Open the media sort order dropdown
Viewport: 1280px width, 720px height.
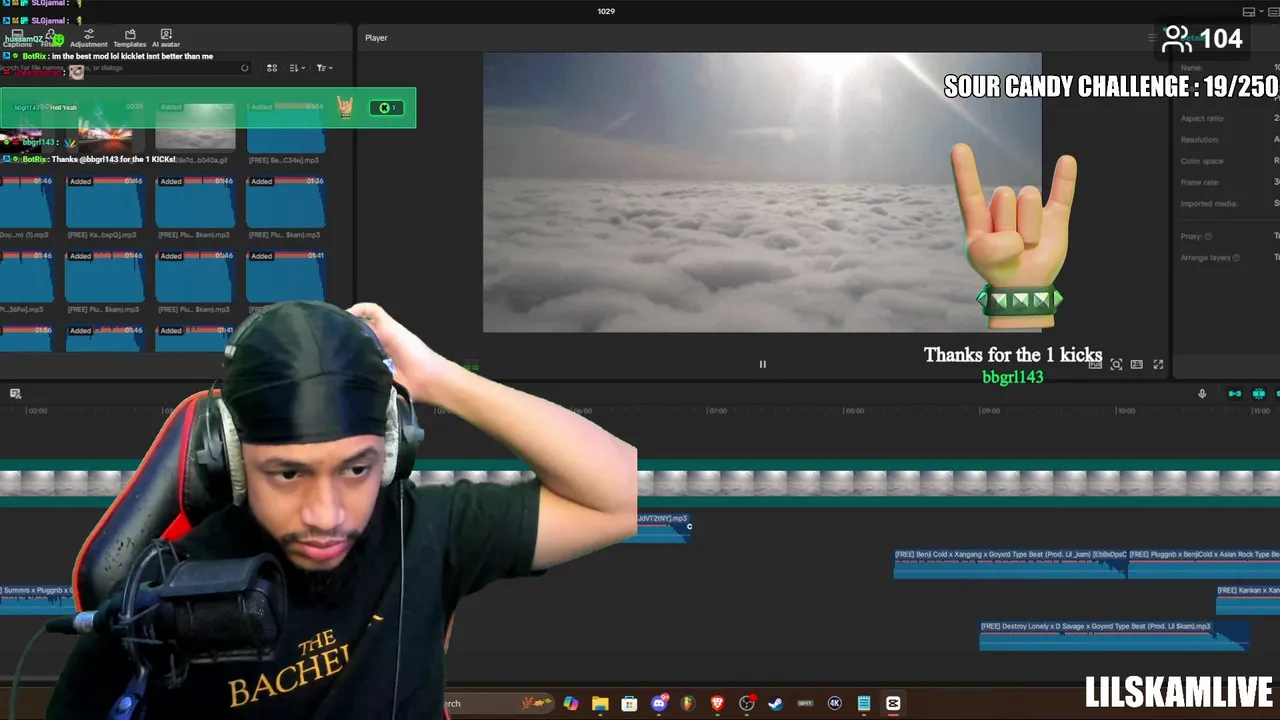click(297, 68)
